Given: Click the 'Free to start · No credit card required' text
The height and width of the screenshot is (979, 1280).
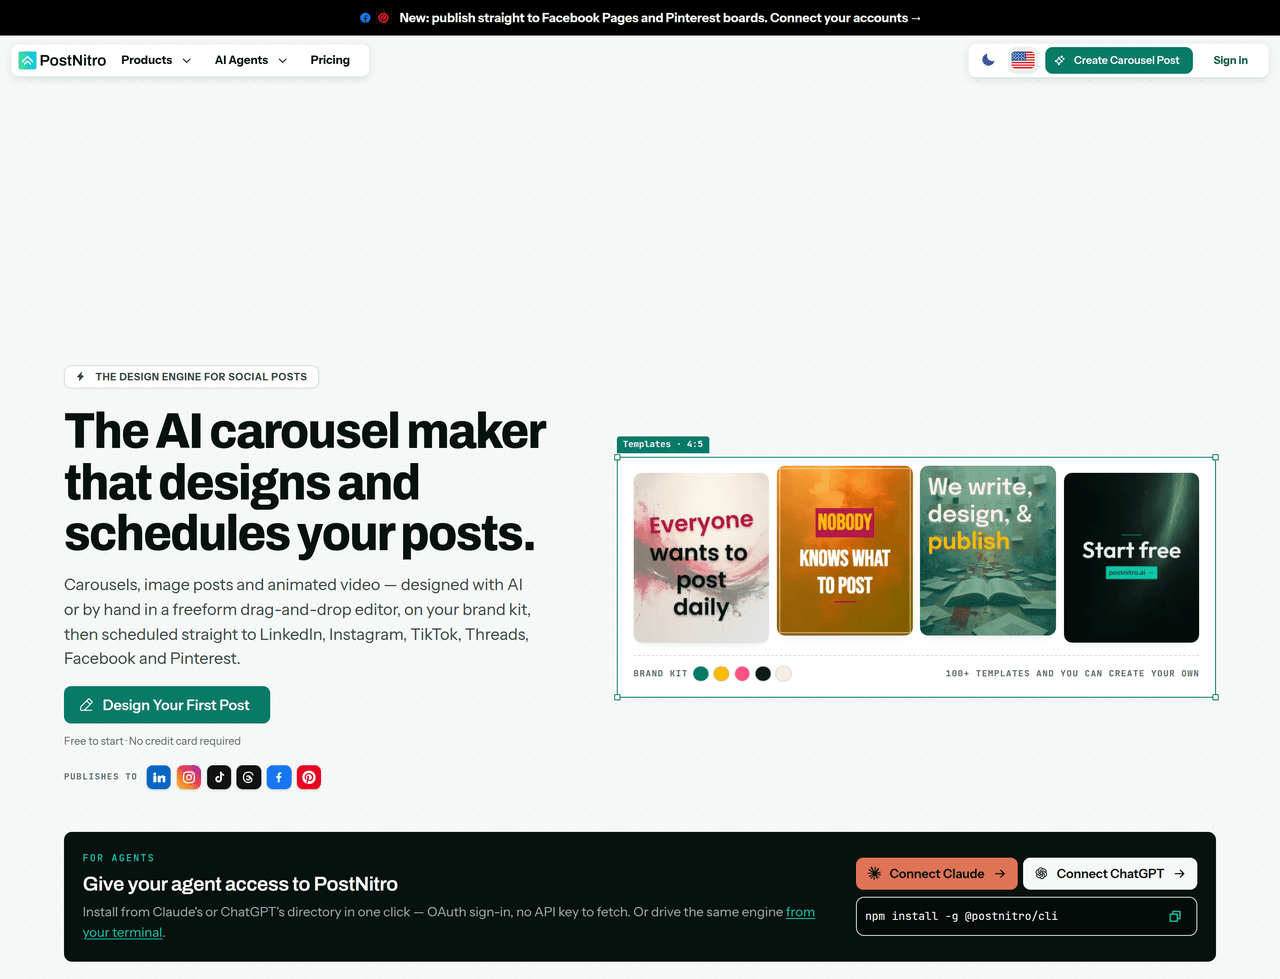Looking at the screenshot, I should pyautogui.click(x=152, y=741).
